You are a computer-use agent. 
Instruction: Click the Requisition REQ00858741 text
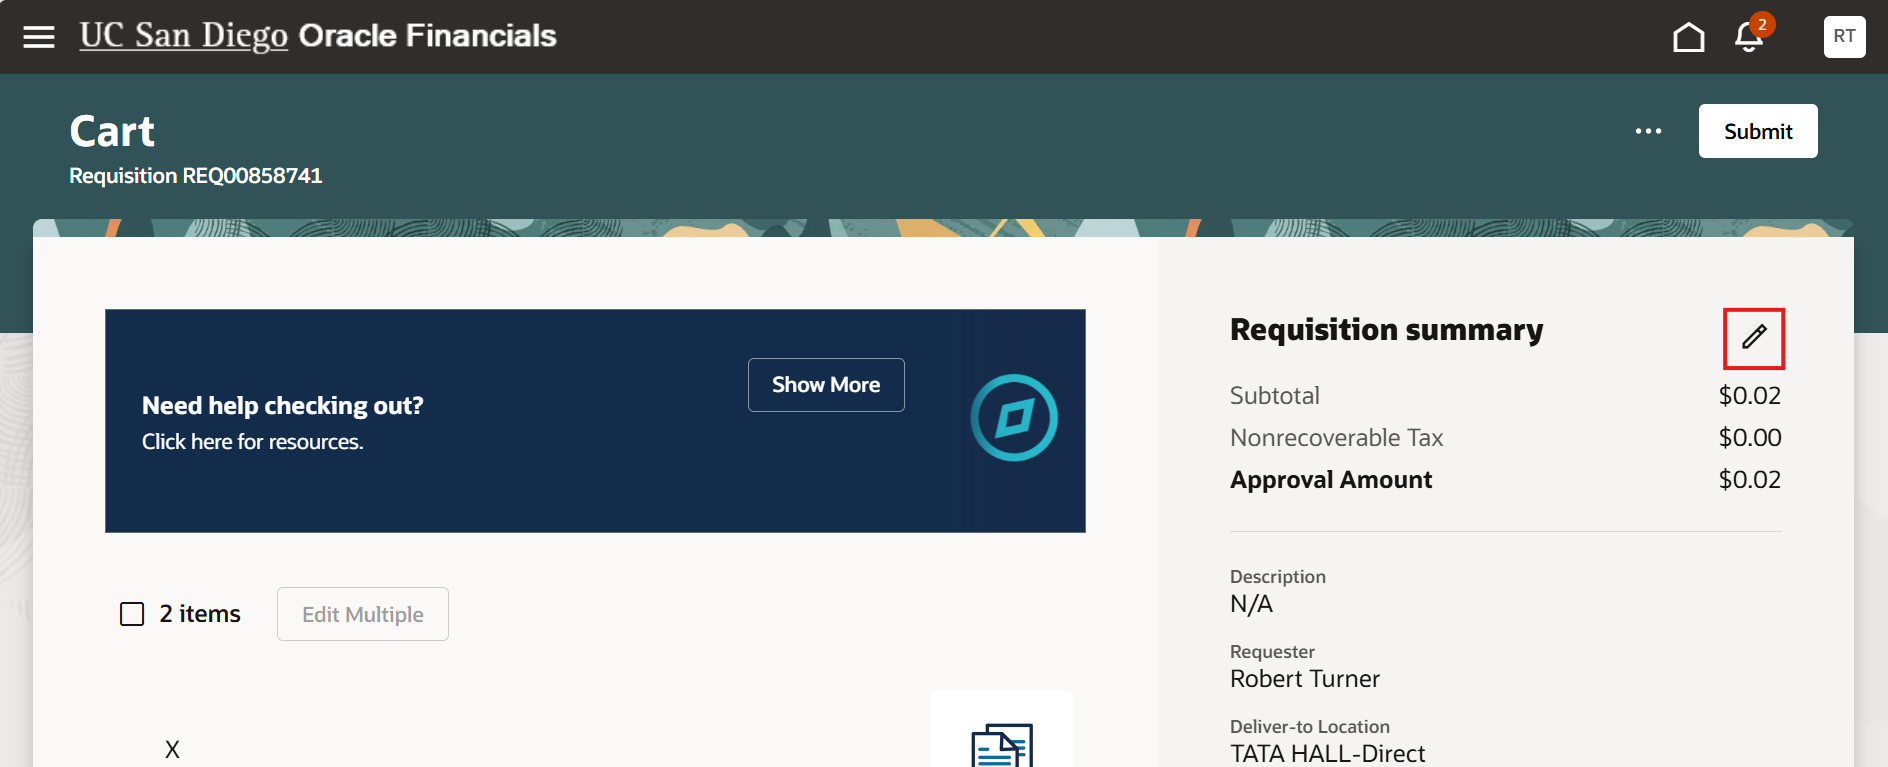click(196, 176)
